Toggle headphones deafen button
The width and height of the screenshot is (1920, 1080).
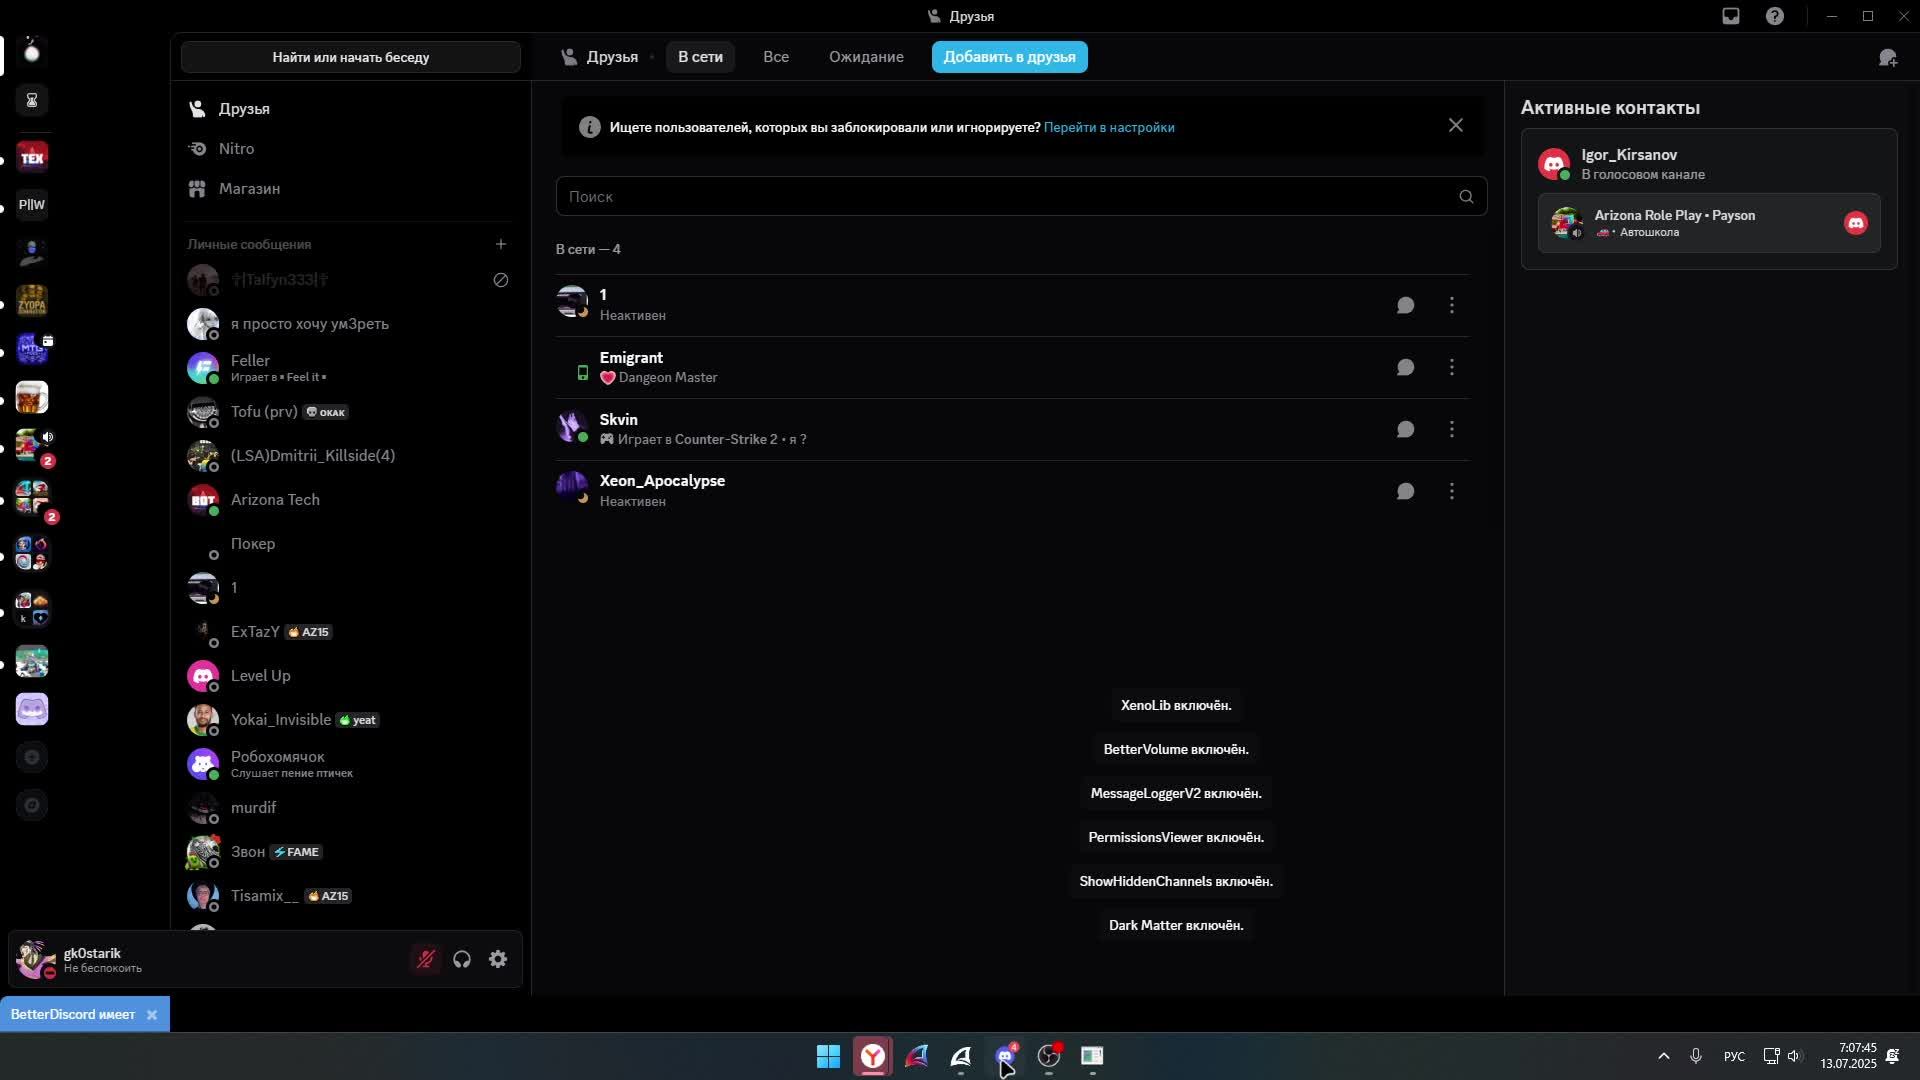click(462, 960)
